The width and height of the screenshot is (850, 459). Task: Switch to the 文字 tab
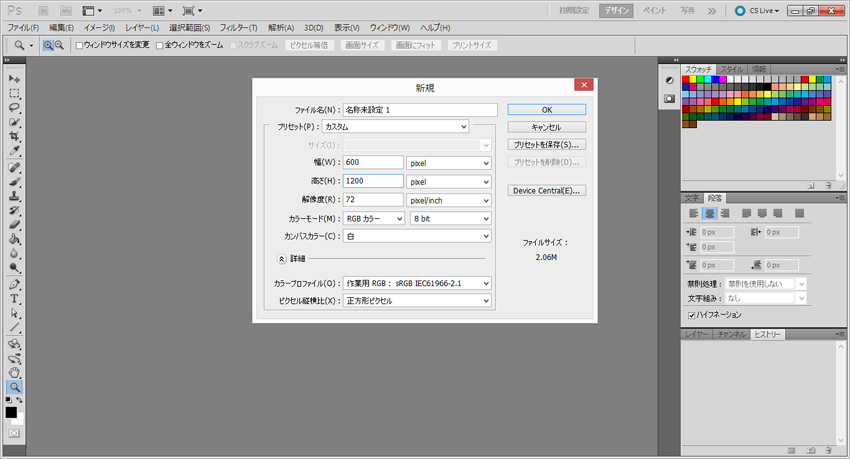click(692, 198)
